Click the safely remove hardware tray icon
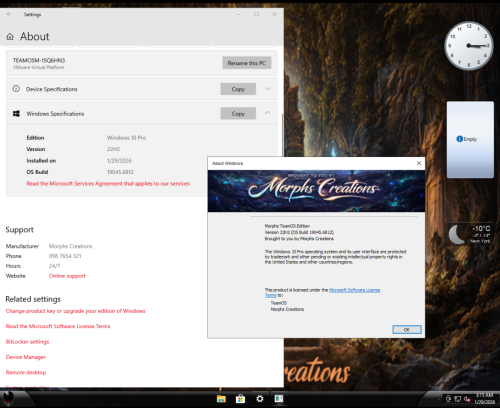 pos(448,399)
